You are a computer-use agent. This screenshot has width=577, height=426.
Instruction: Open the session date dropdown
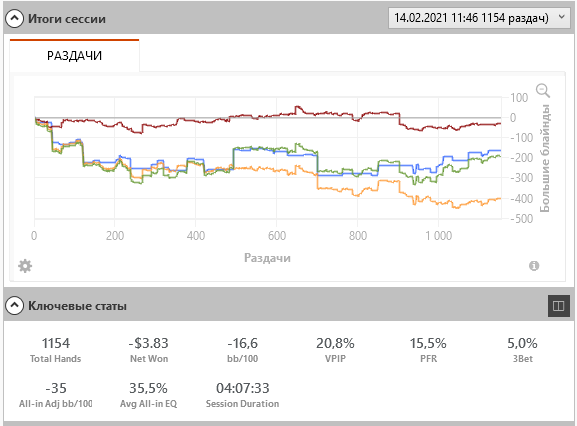point(479,18)
